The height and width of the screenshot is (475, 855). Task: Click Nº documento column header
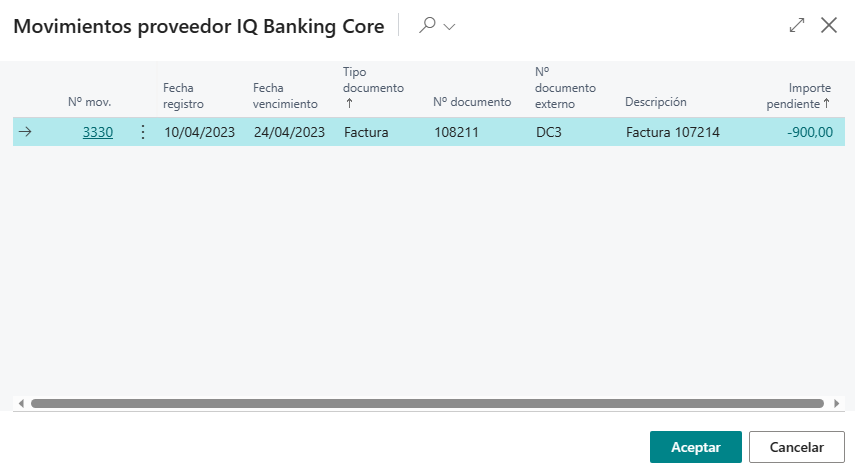pyautogui.click(x=472, y=102)
